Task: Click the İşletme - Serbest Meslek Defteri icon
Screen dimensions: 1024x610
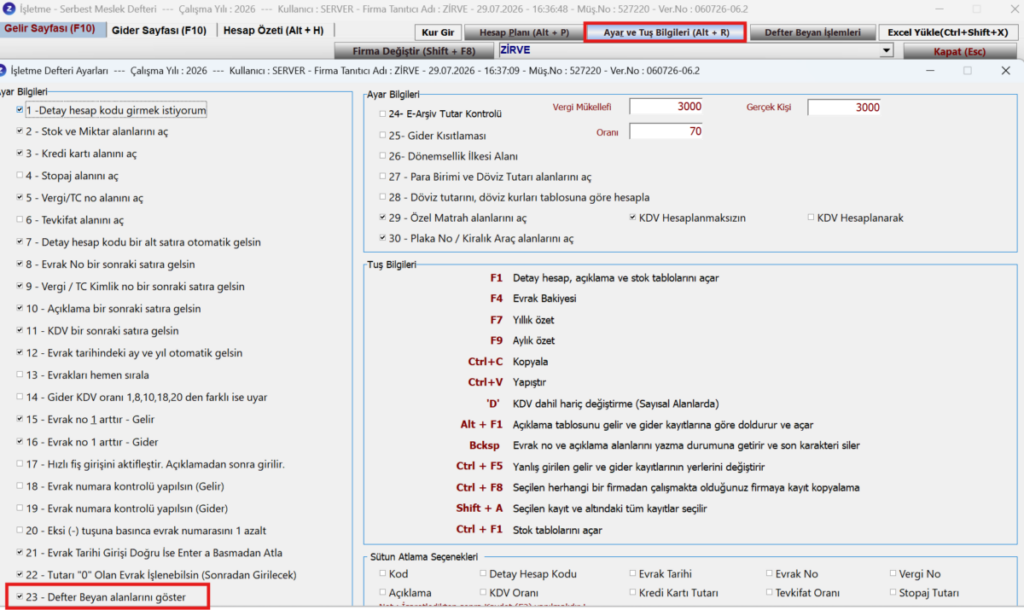Action: pyautogui.click(x=8, y=9)
